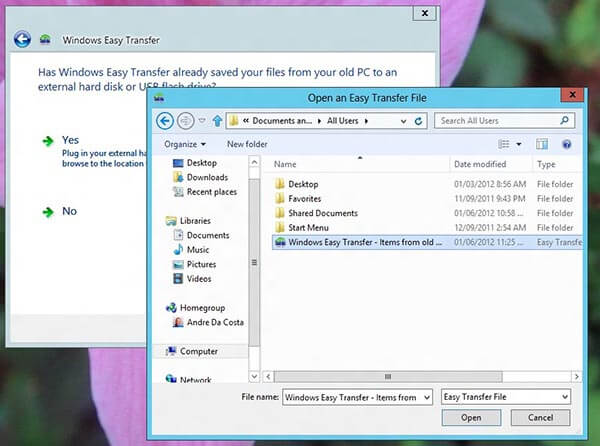600x446 pixels.
Task: Click the Cancel button
Action: pyautogui.click(x=540, y=418)
